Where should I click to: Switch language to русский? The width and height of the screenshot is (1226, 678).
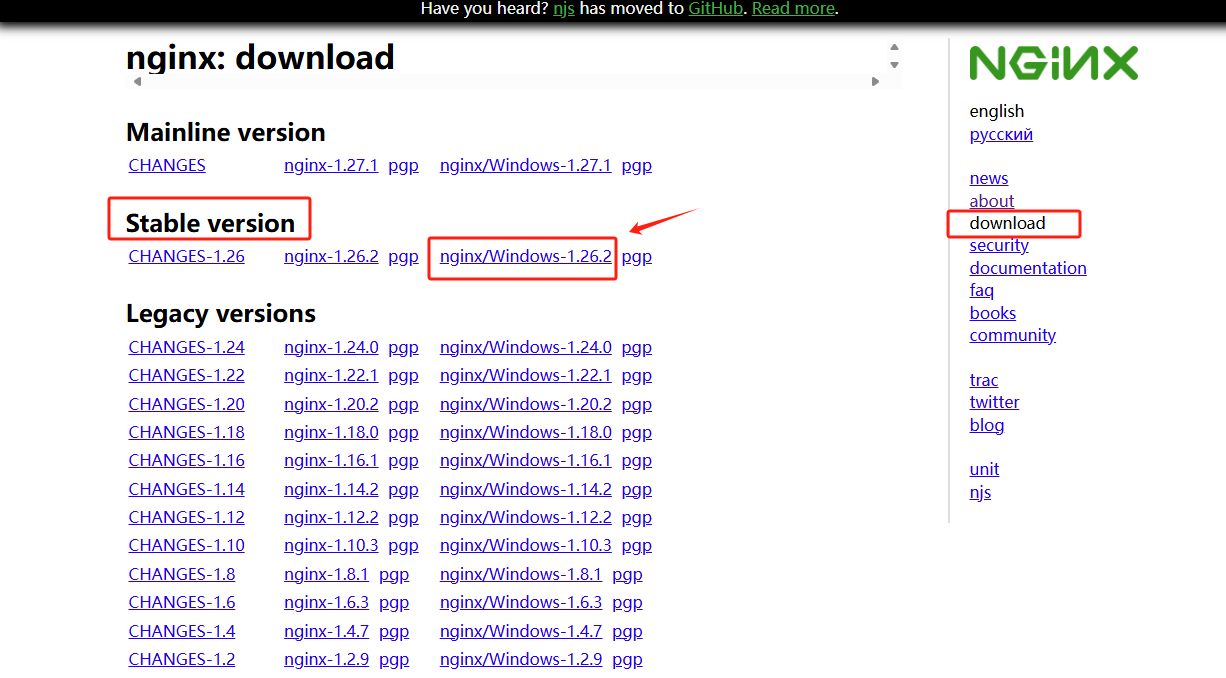pyautogui.click(x=1001, y=134)
